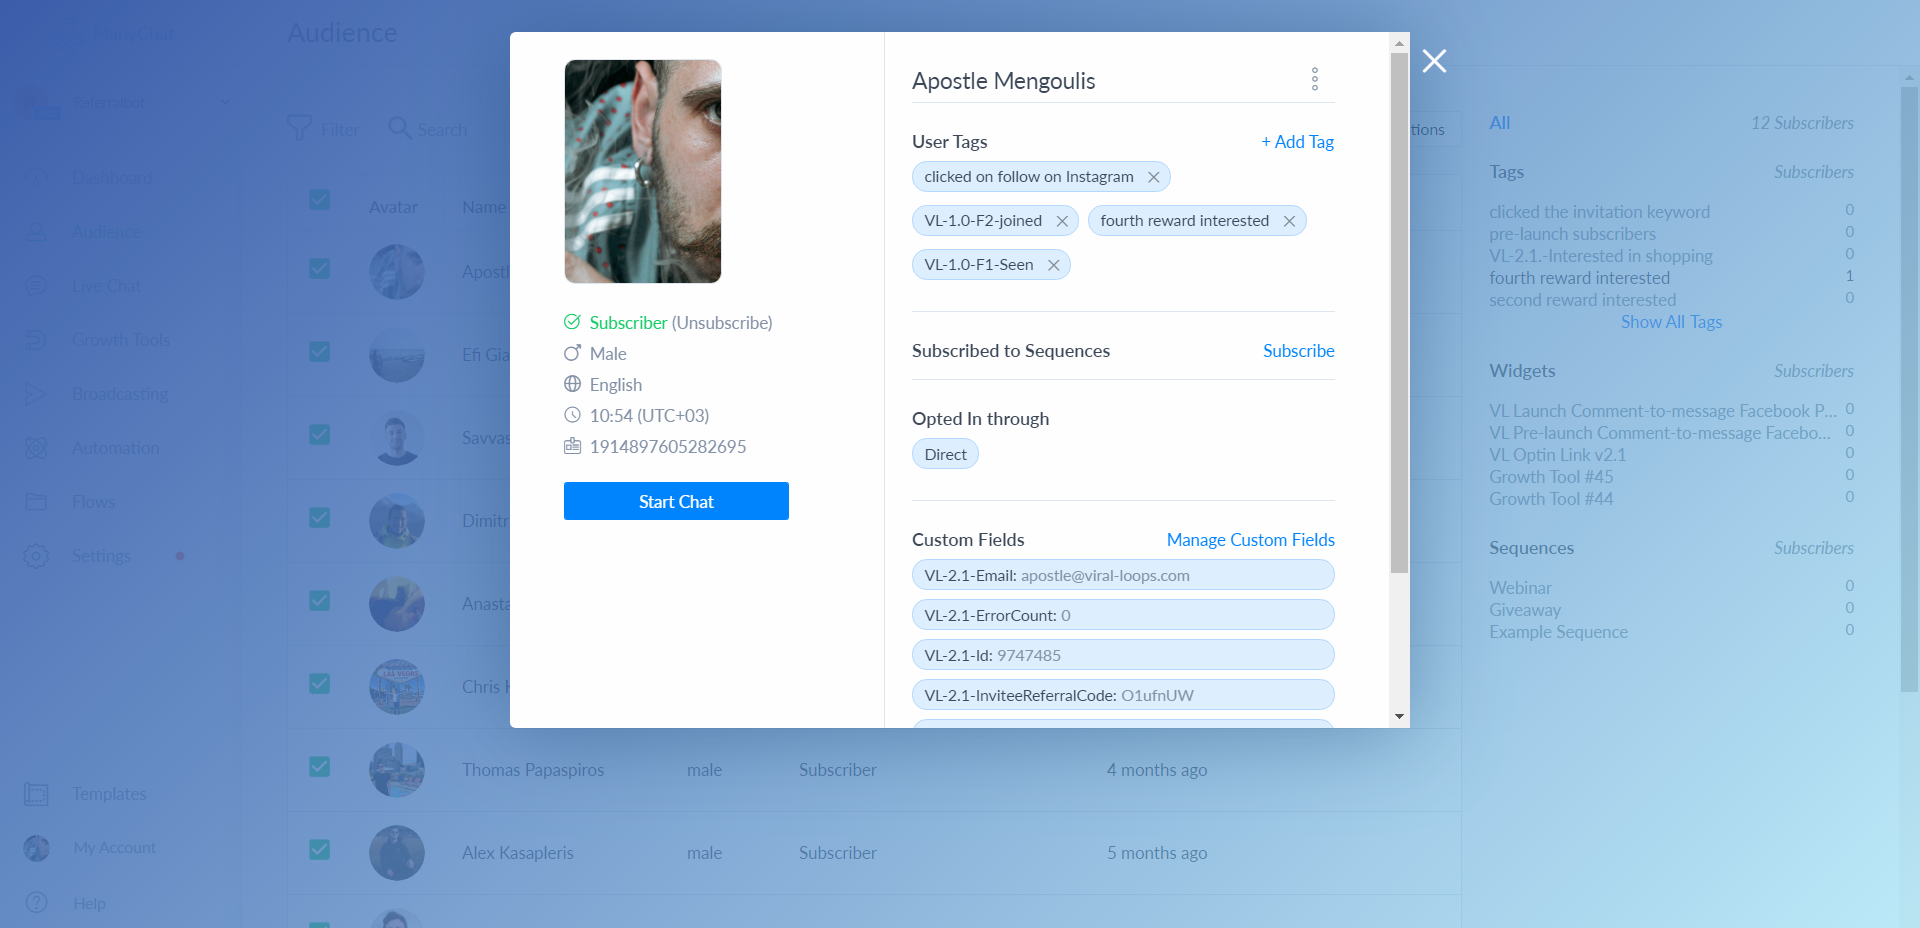Click the Search magnifier icon
This screenshot has width=1920, height=928.
point(399,128)
